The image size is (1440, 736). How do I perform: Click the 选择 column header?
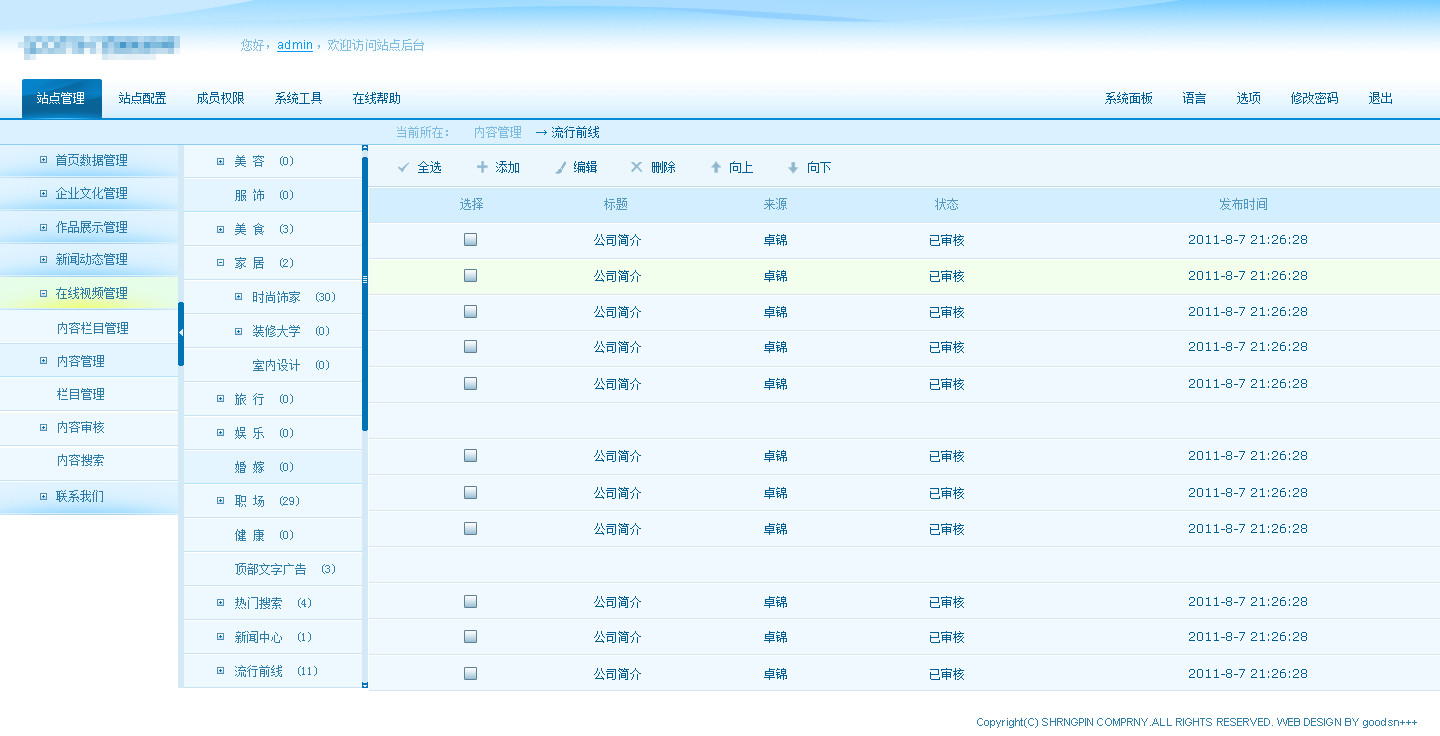(x=471, y=205)
